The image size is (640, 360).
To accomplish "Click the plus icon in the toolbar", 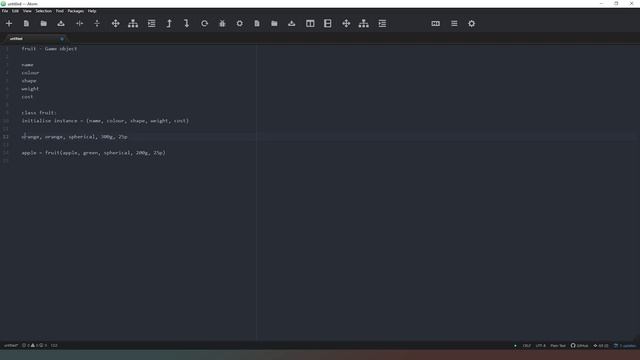I will (9, 24).
